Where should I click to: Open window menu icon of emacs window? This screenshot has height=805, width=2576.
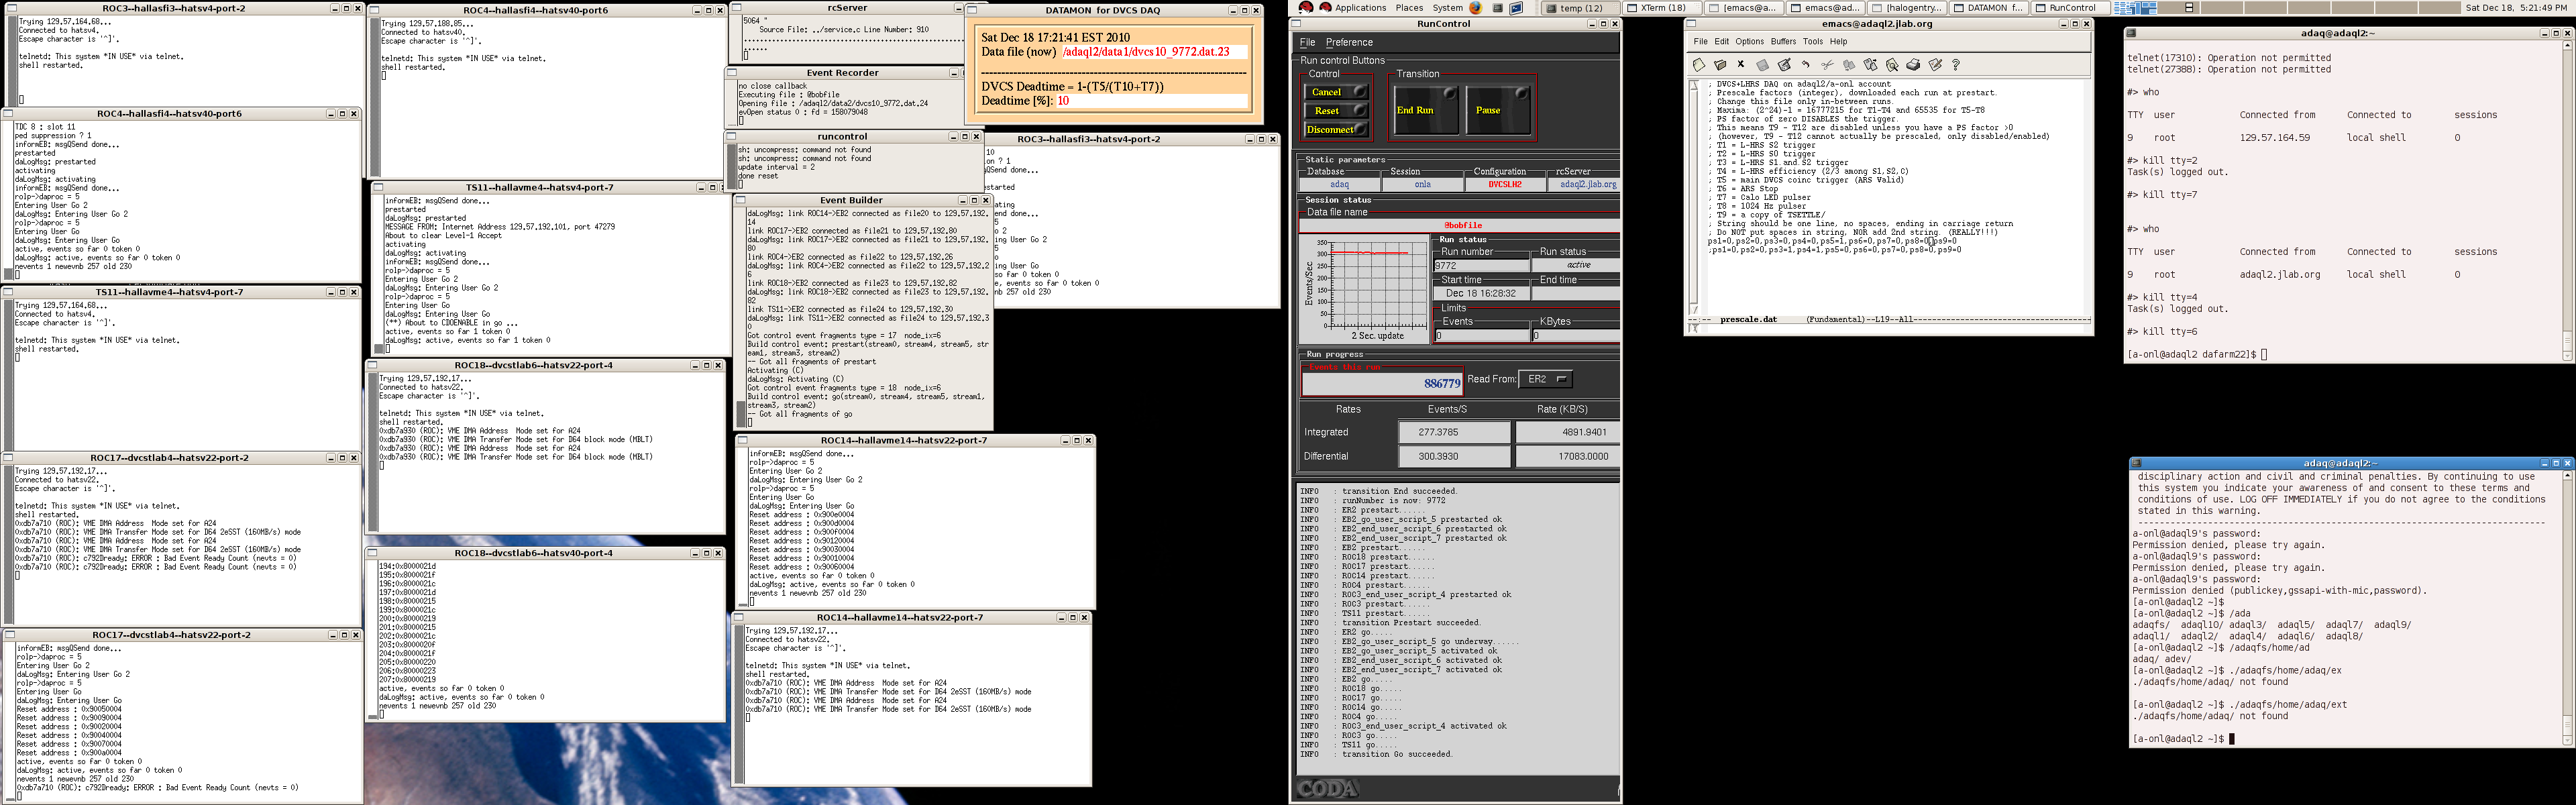(x=1692, y=24)
